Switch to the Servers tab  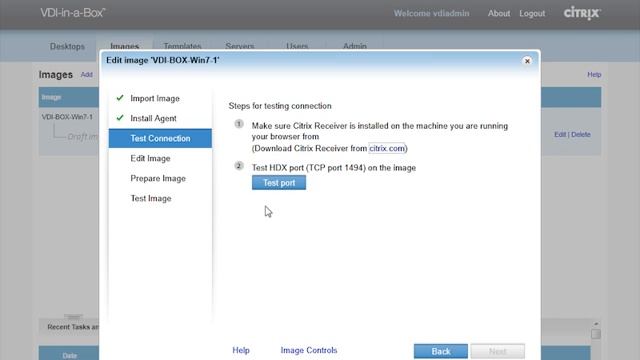pyautogui.click(x=240, y=46)
